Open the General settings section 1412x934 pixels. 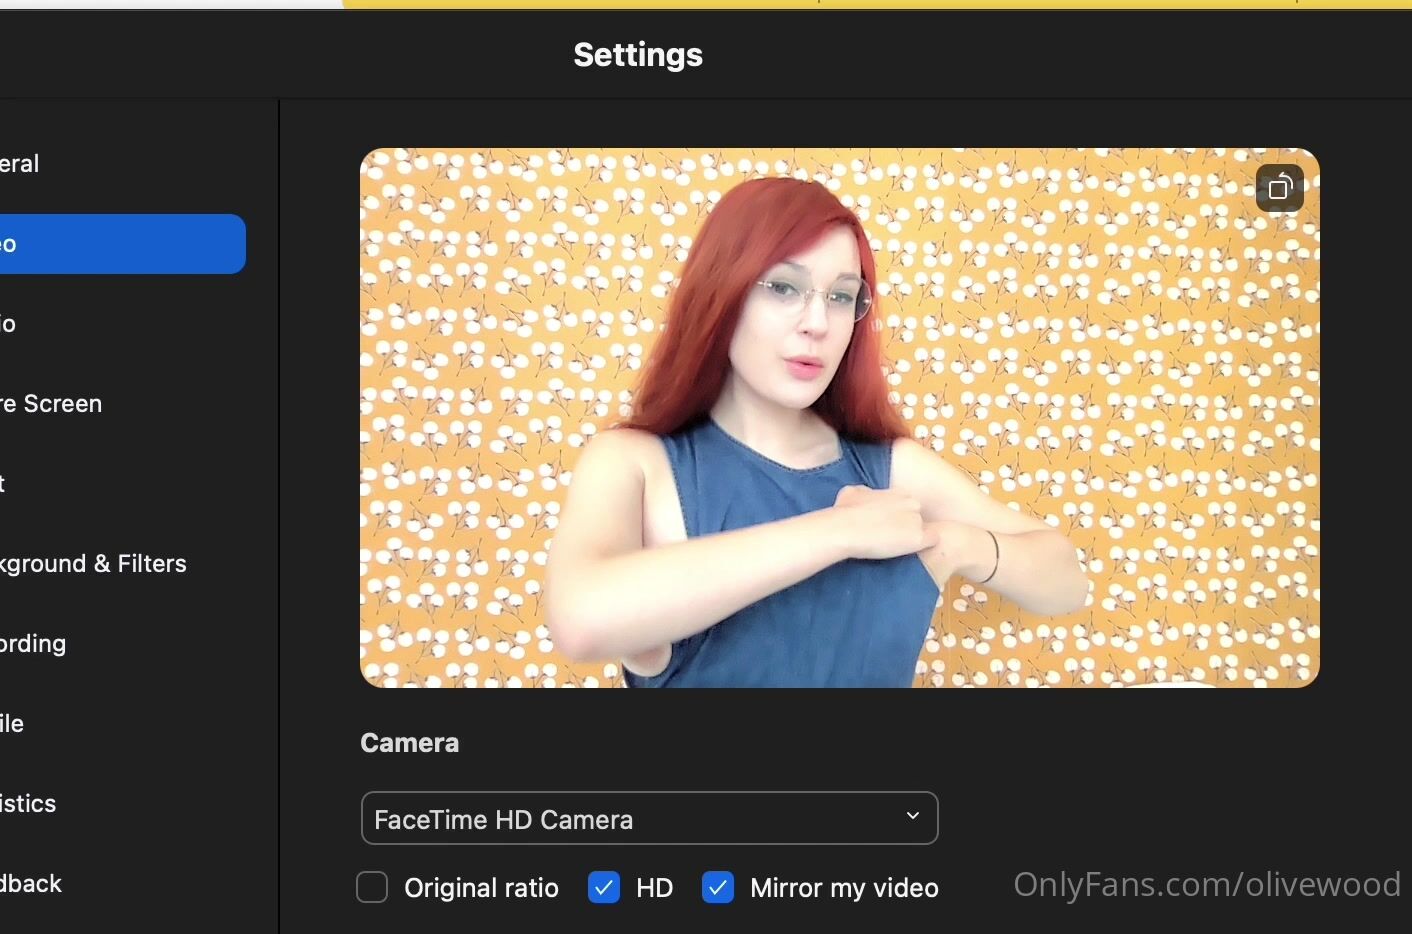pos(20,164)
